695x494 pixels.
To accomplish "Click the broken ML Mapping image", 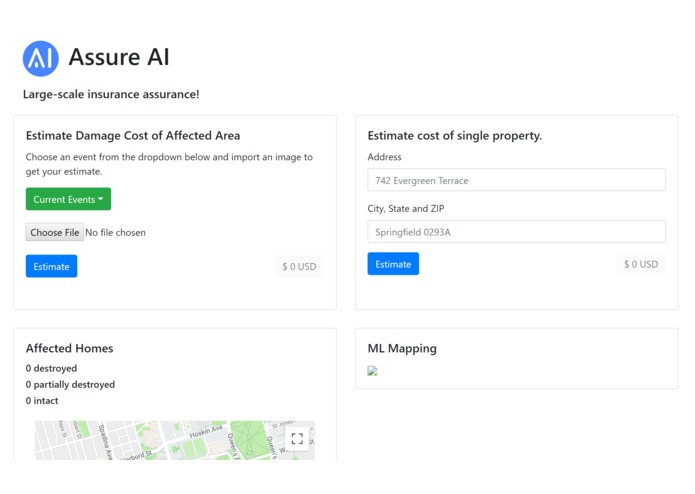I will coord(372,371).
